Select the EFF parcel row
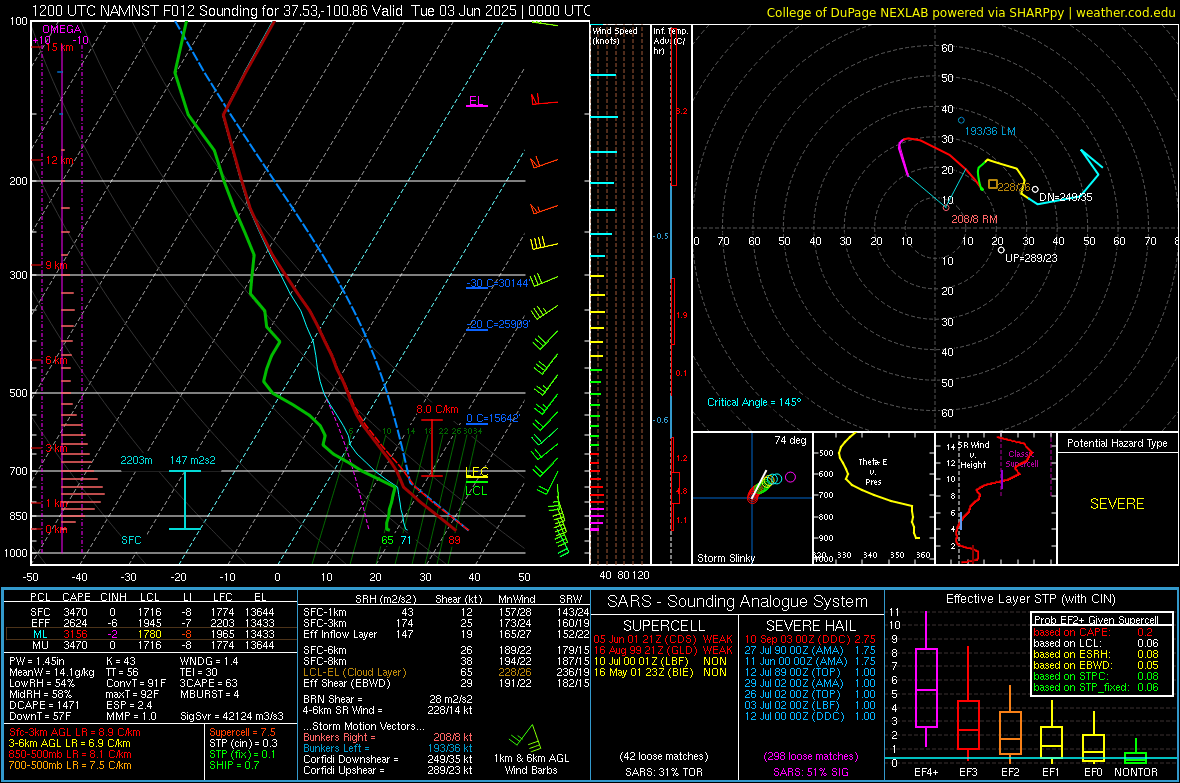This screenshot has width=1180, height=783. 151,623
